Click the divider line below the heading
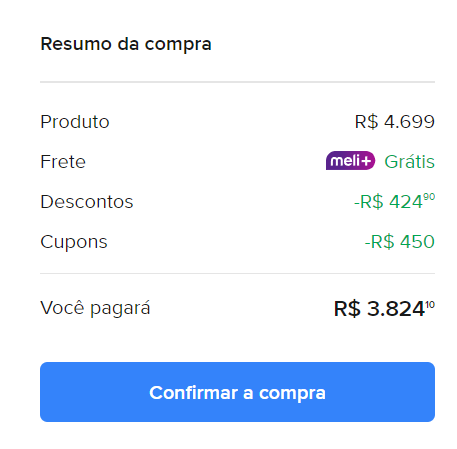 [x=237, y=82]
